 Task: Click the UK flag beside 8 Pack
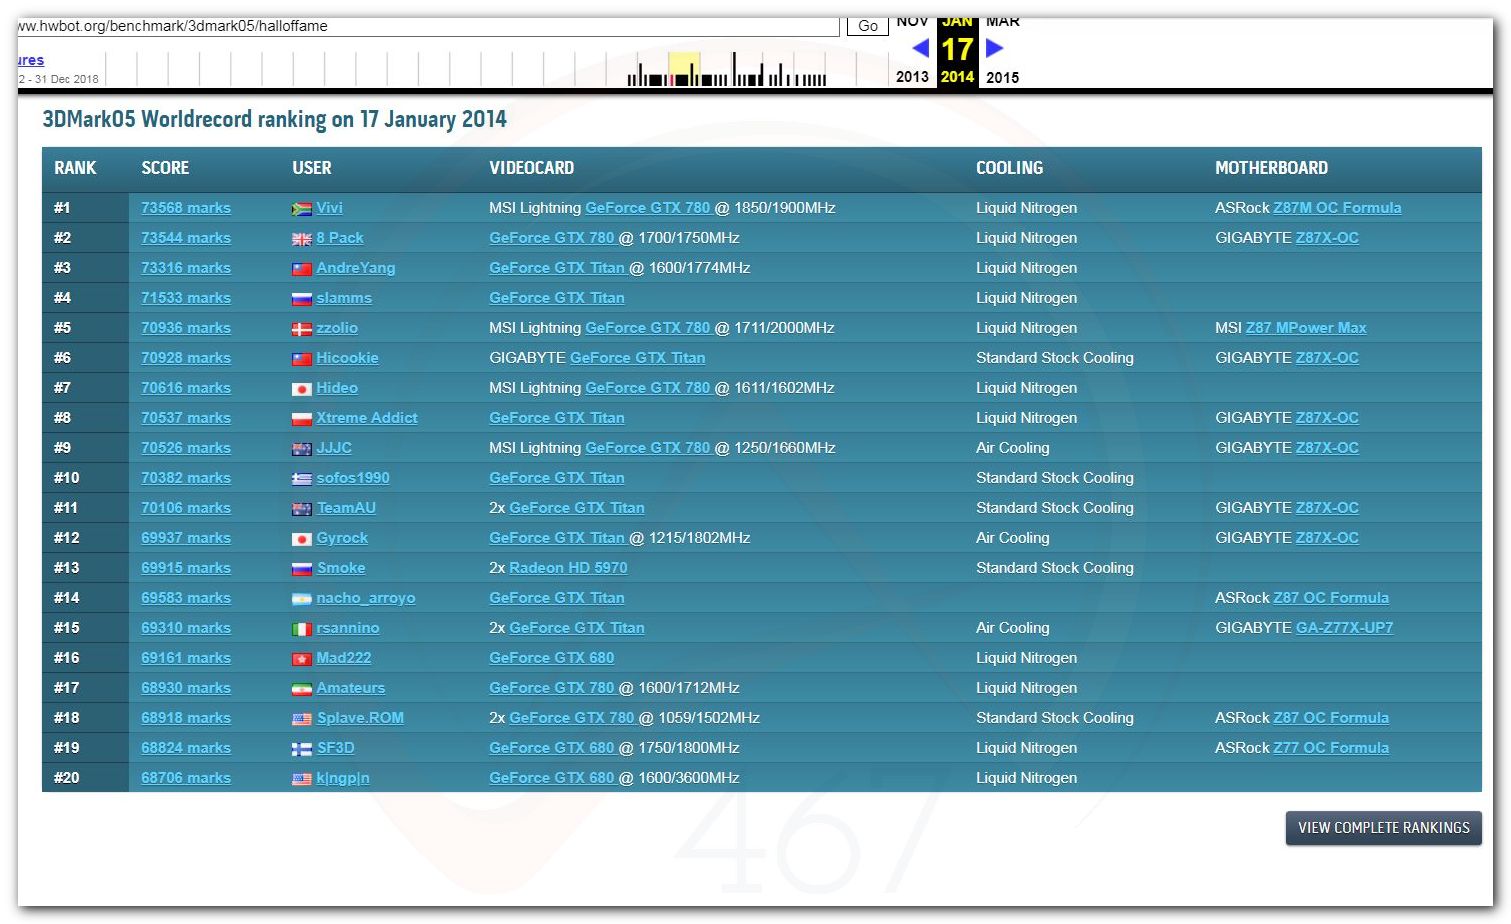301,239
